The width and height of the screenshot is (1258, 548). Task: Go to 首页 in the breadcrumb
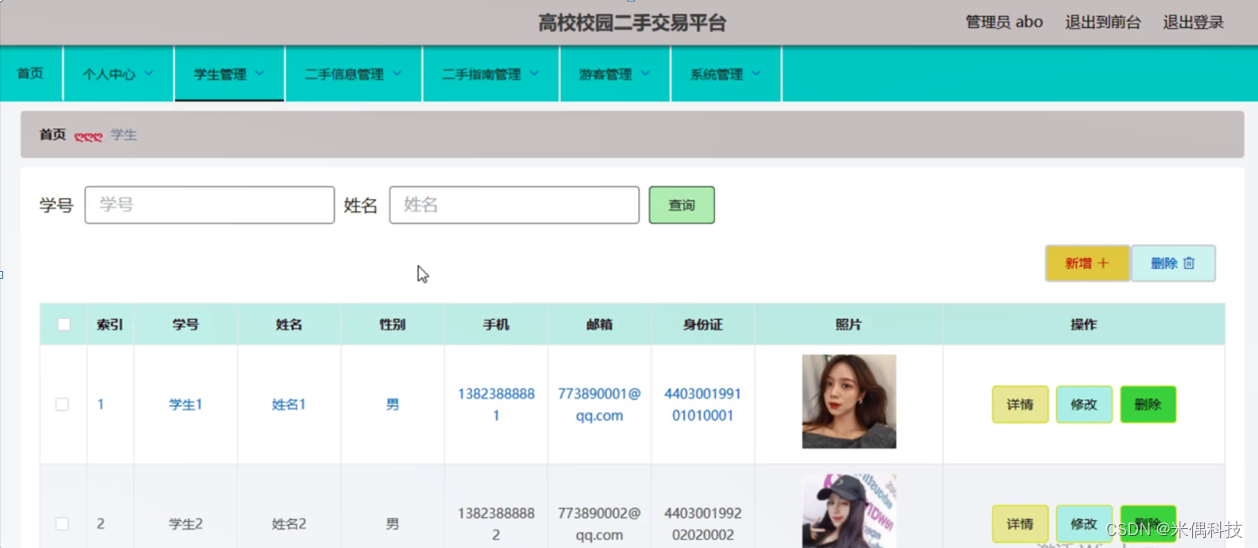pos(53,134)
